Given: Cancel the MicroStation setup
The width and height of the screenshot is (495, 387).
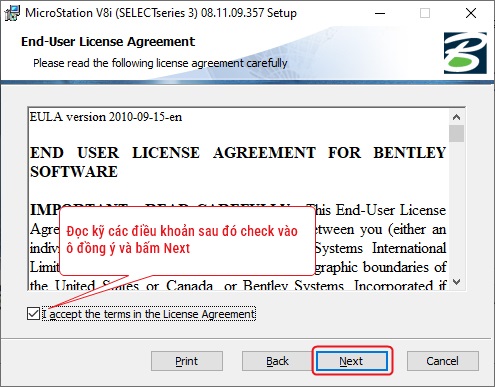Looking at the screenshot, I should (x=443, y=361).
